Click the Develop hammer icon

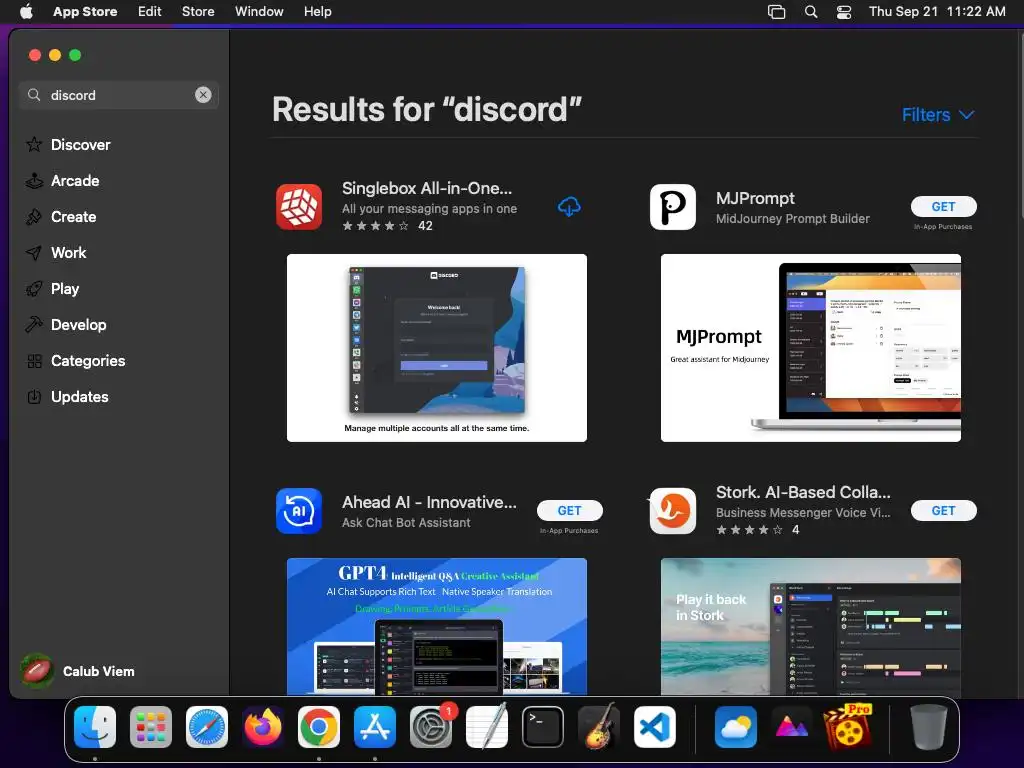(34, 325)
